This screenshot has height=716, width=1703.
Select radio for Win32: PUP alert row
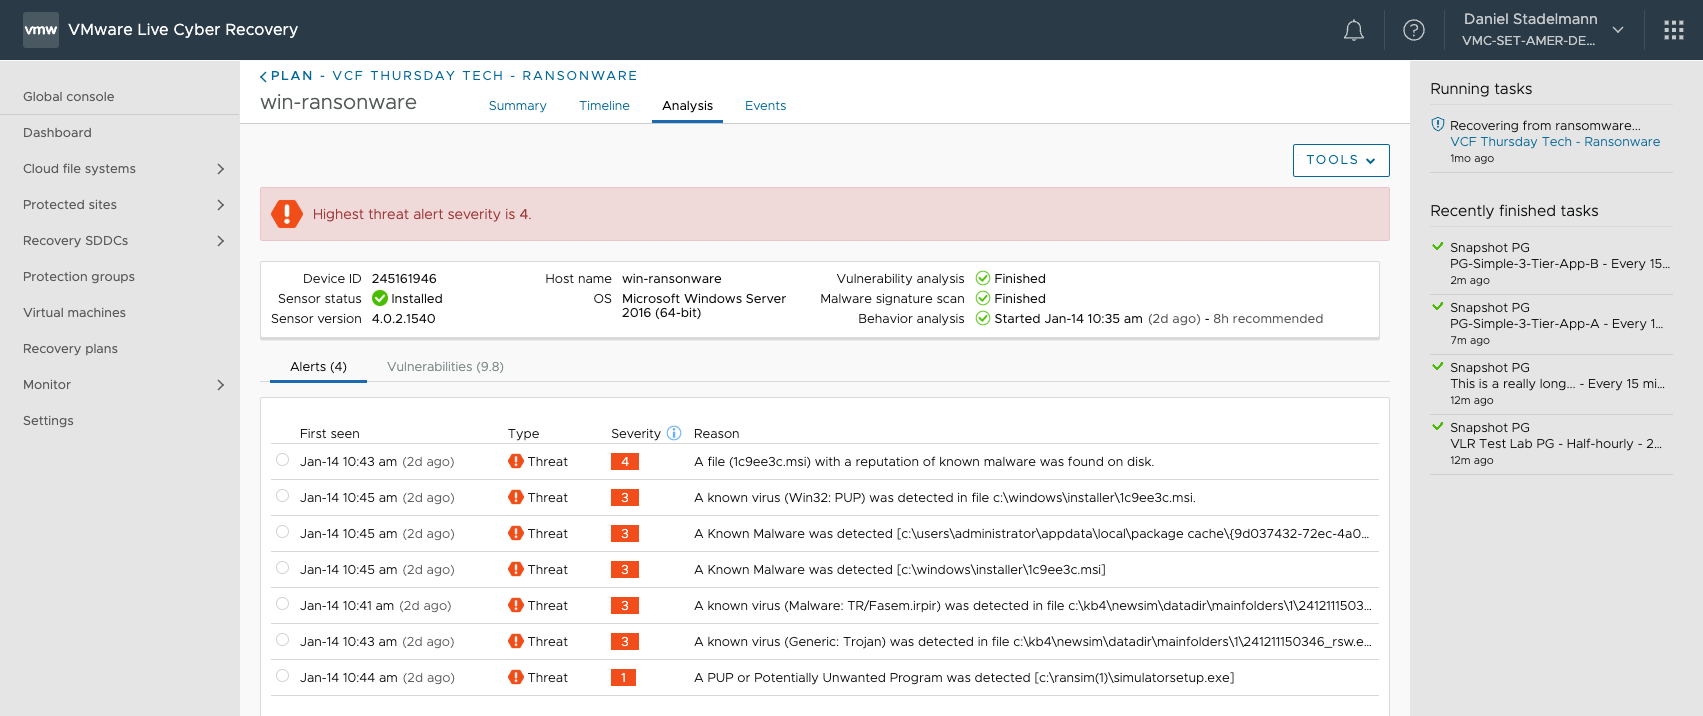click(x=283, y=496)
